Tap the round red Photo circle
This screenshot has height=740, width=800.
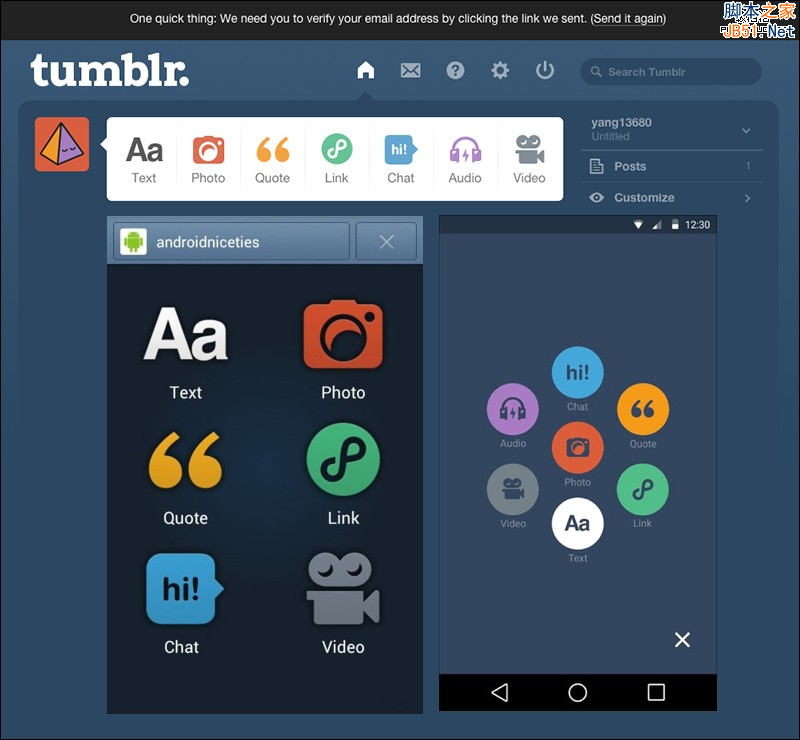[x=578, y=448]
